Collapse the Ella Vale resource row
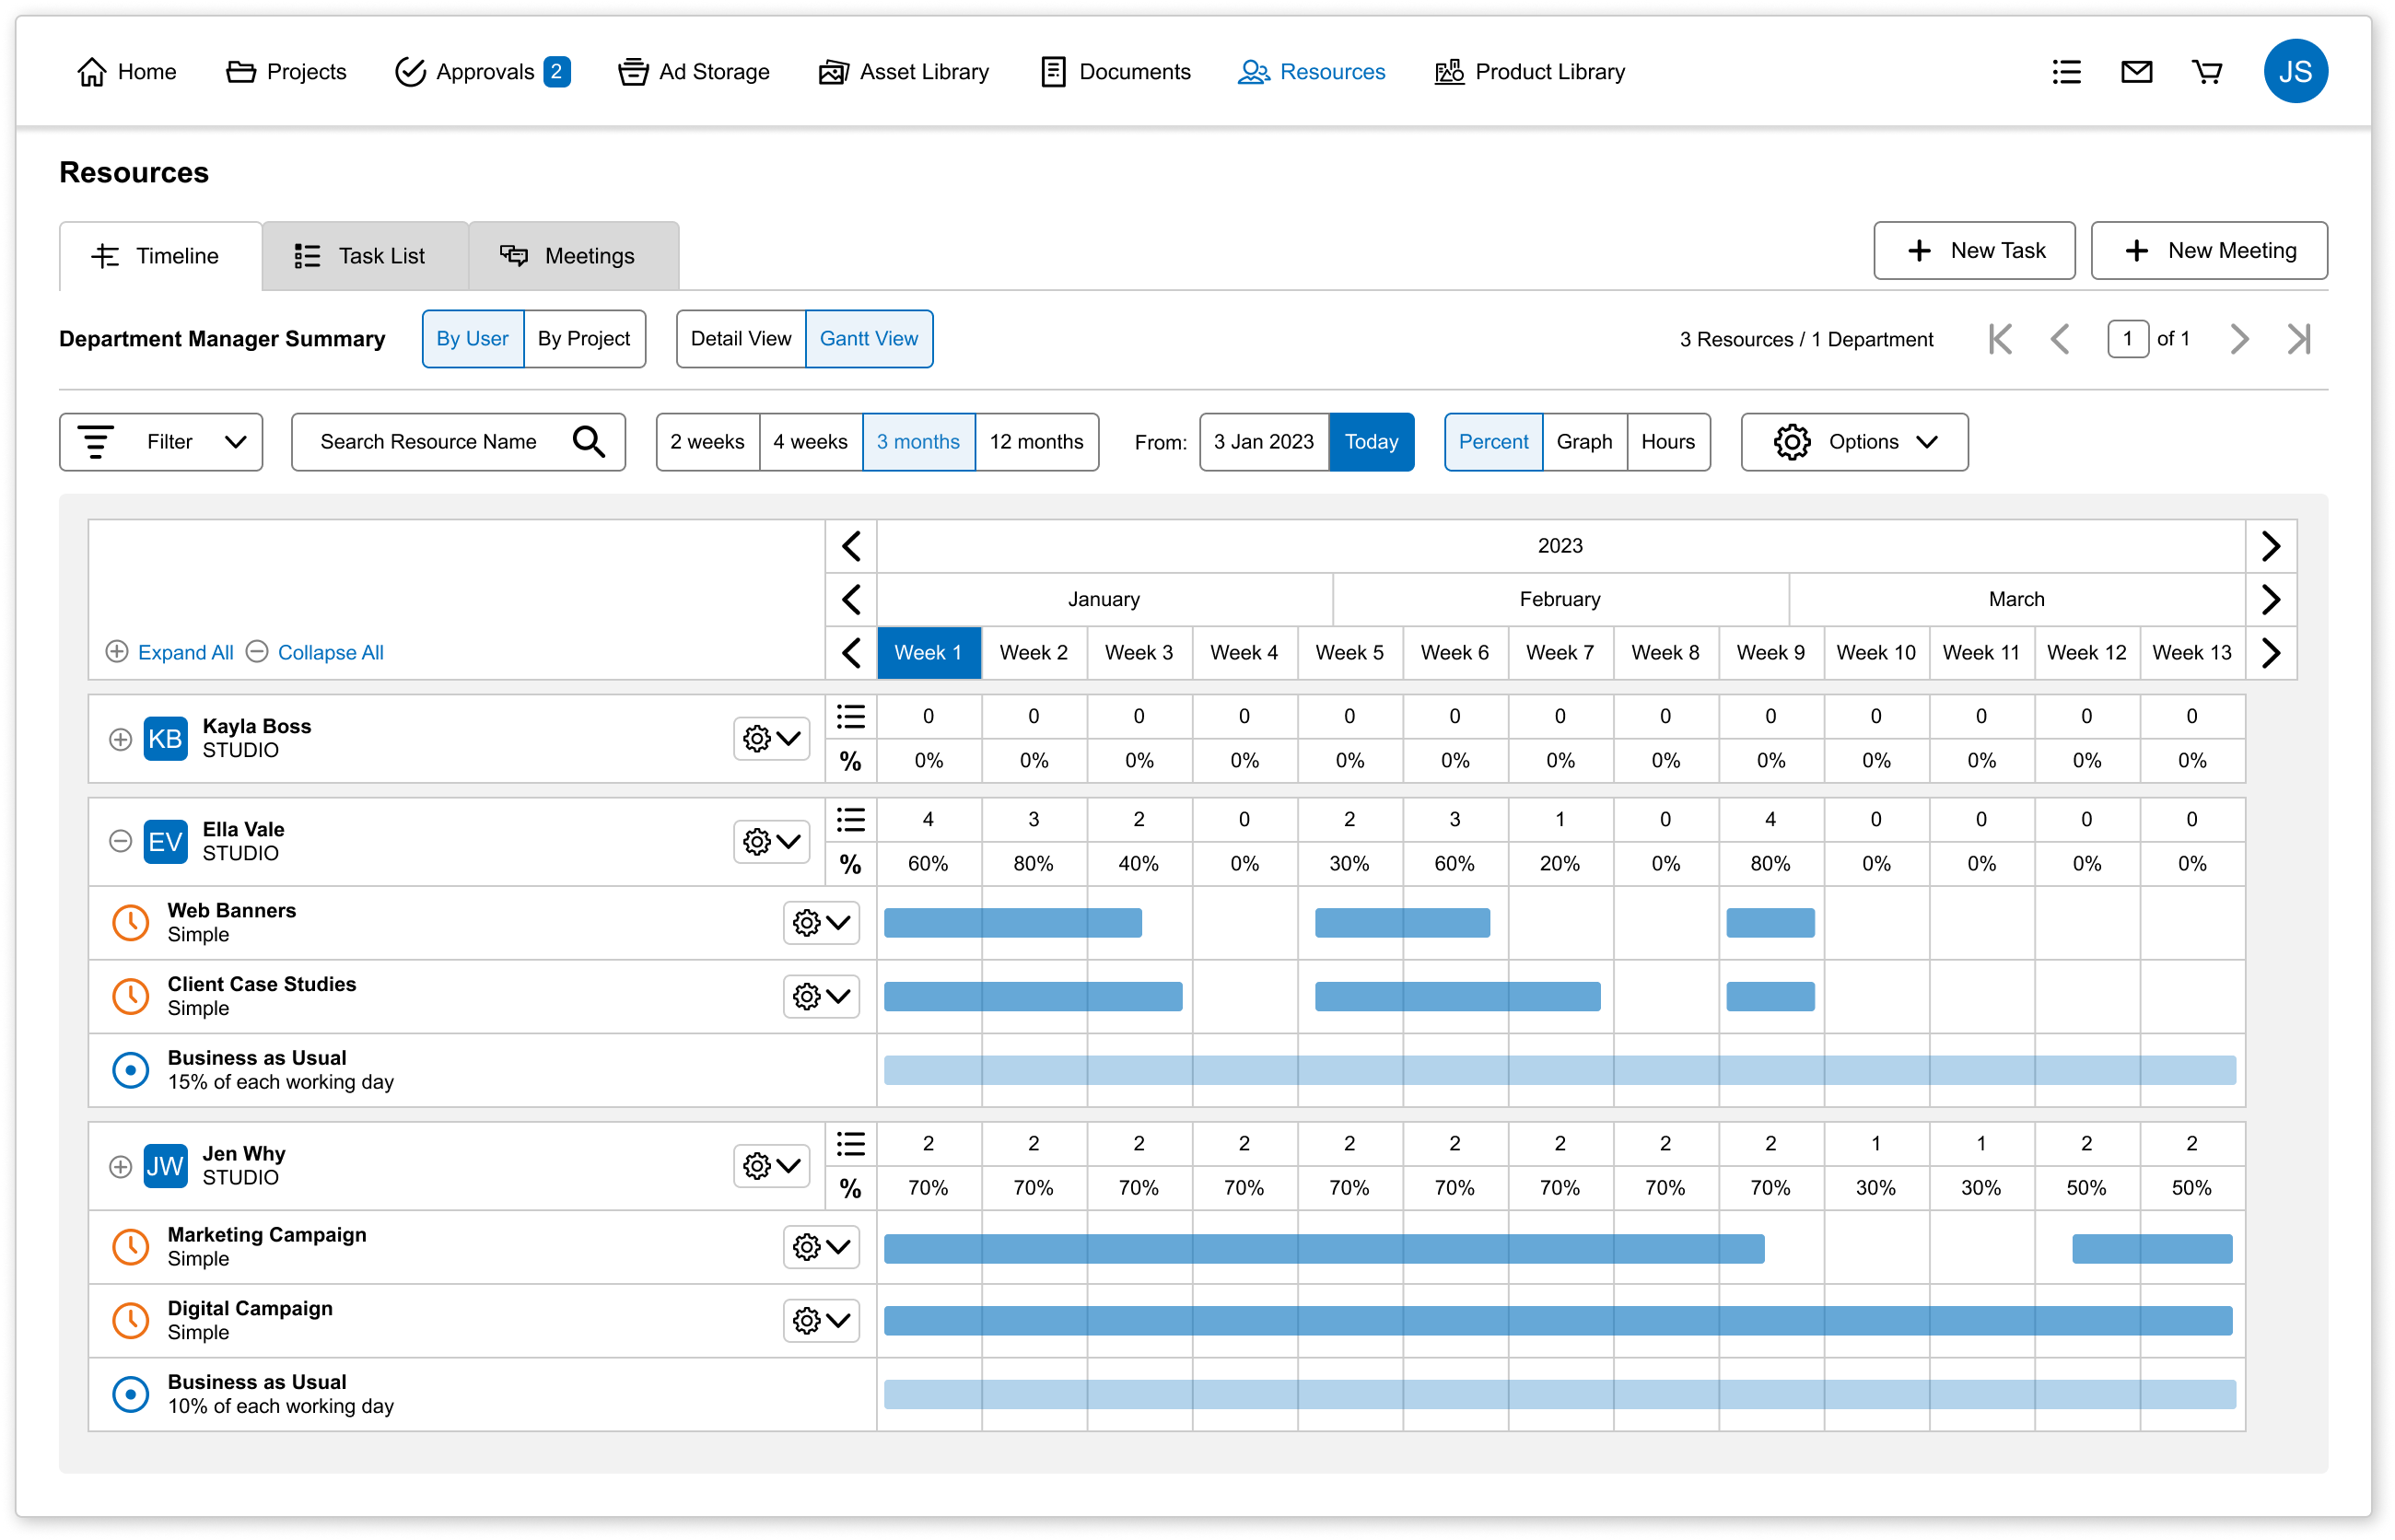The image size is (2395, 1540). pos(120,842)
